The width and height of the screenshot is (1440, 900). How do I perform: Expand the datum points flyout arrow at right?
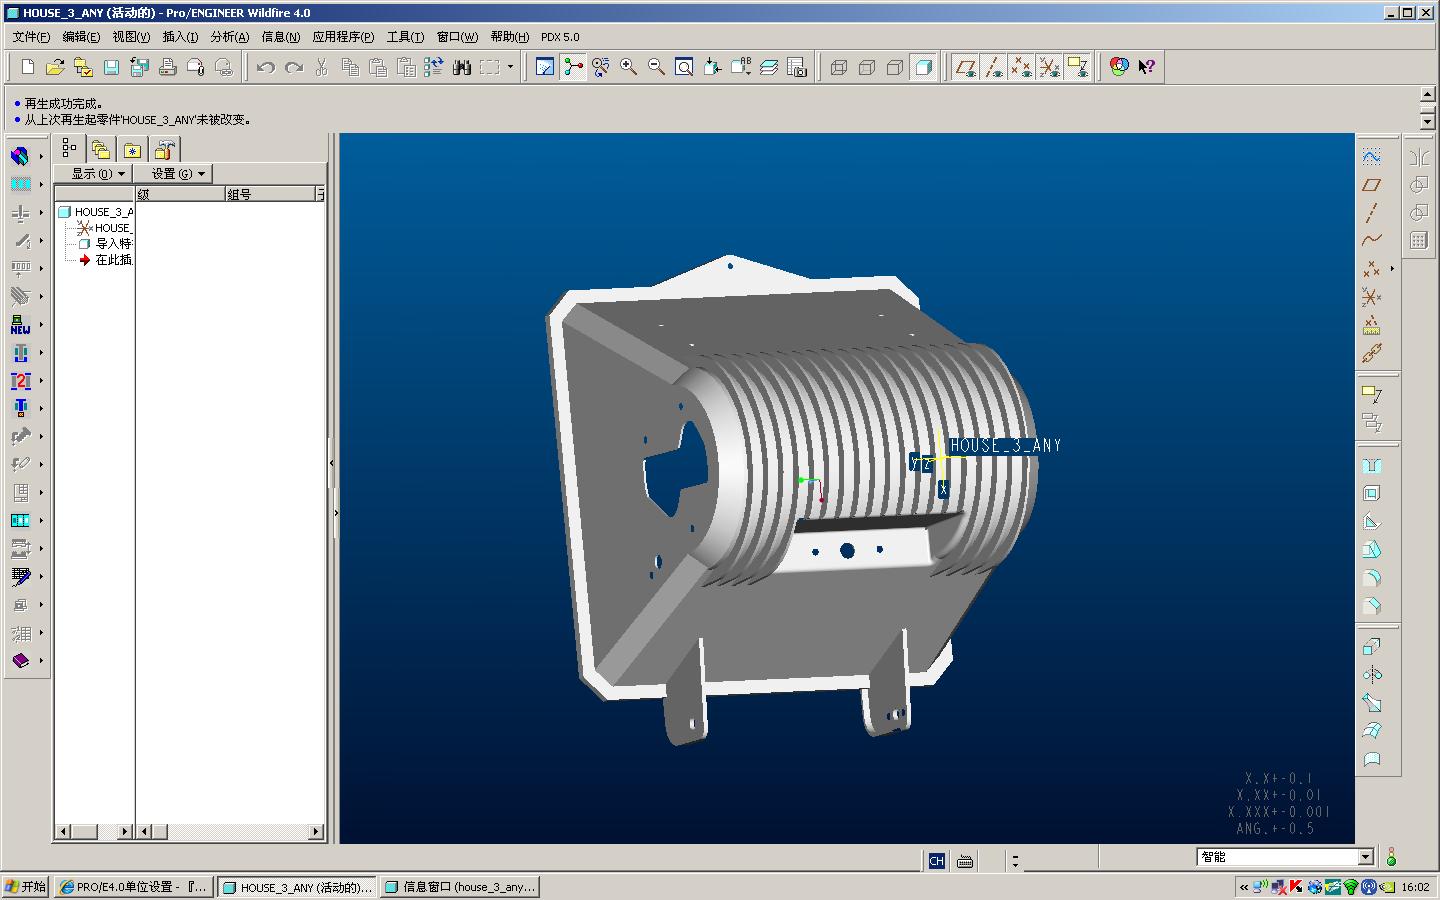point(1392,269)
